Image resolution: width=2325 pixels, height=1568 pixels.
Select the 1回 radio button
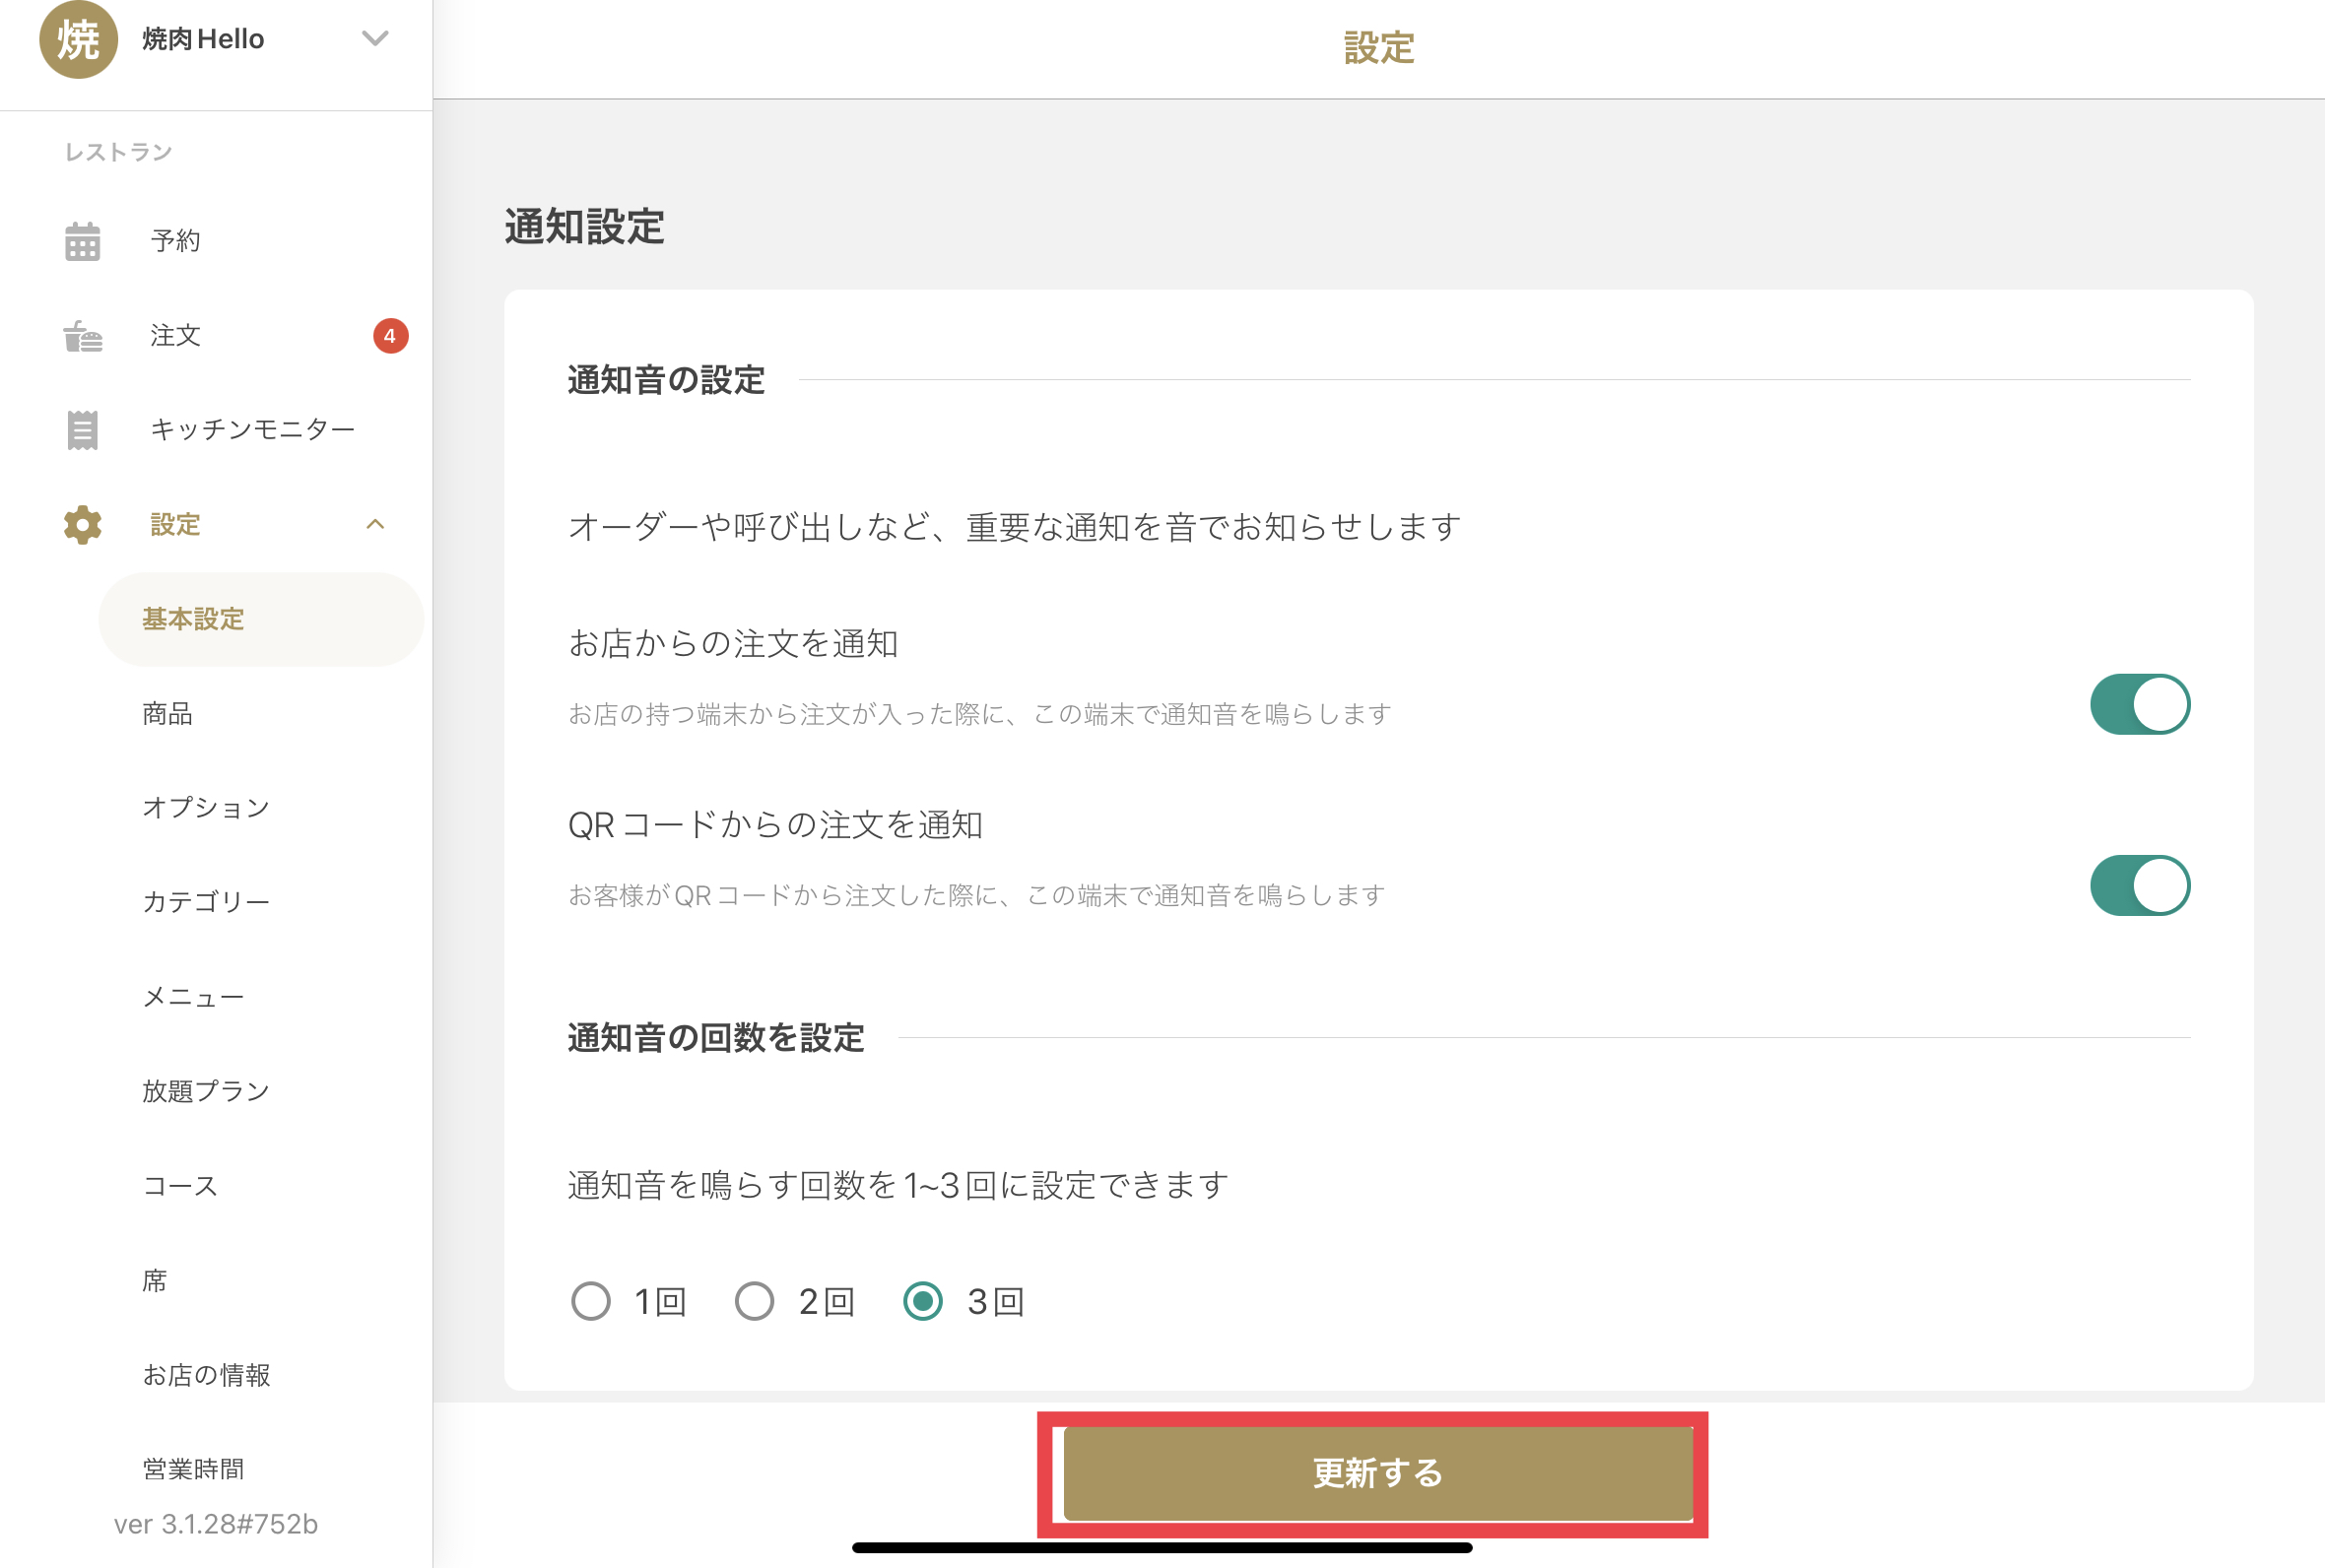tap(590, 1301)
